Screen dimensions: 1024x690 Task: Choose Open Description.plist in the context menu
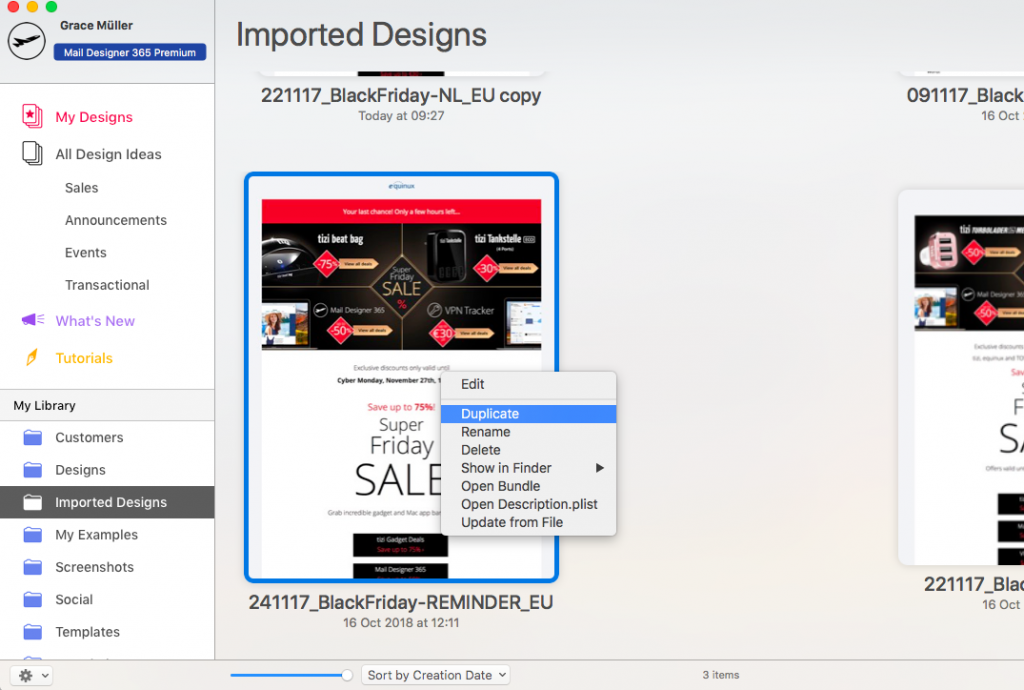(x=528, y=505)
